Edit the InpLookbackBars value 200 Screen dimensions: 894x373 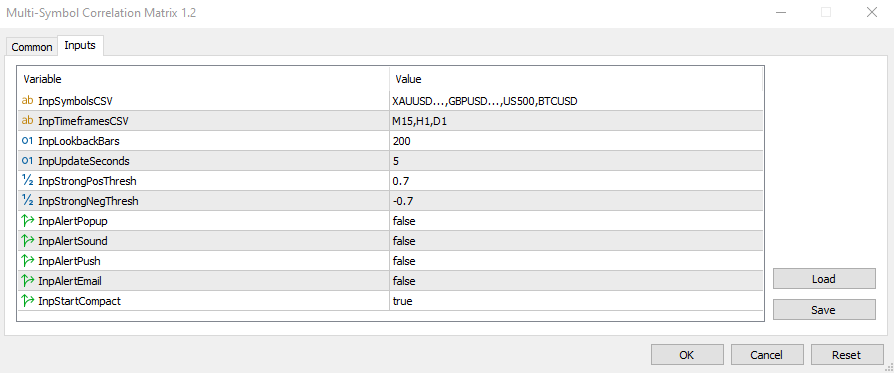[x=576, y=141]
